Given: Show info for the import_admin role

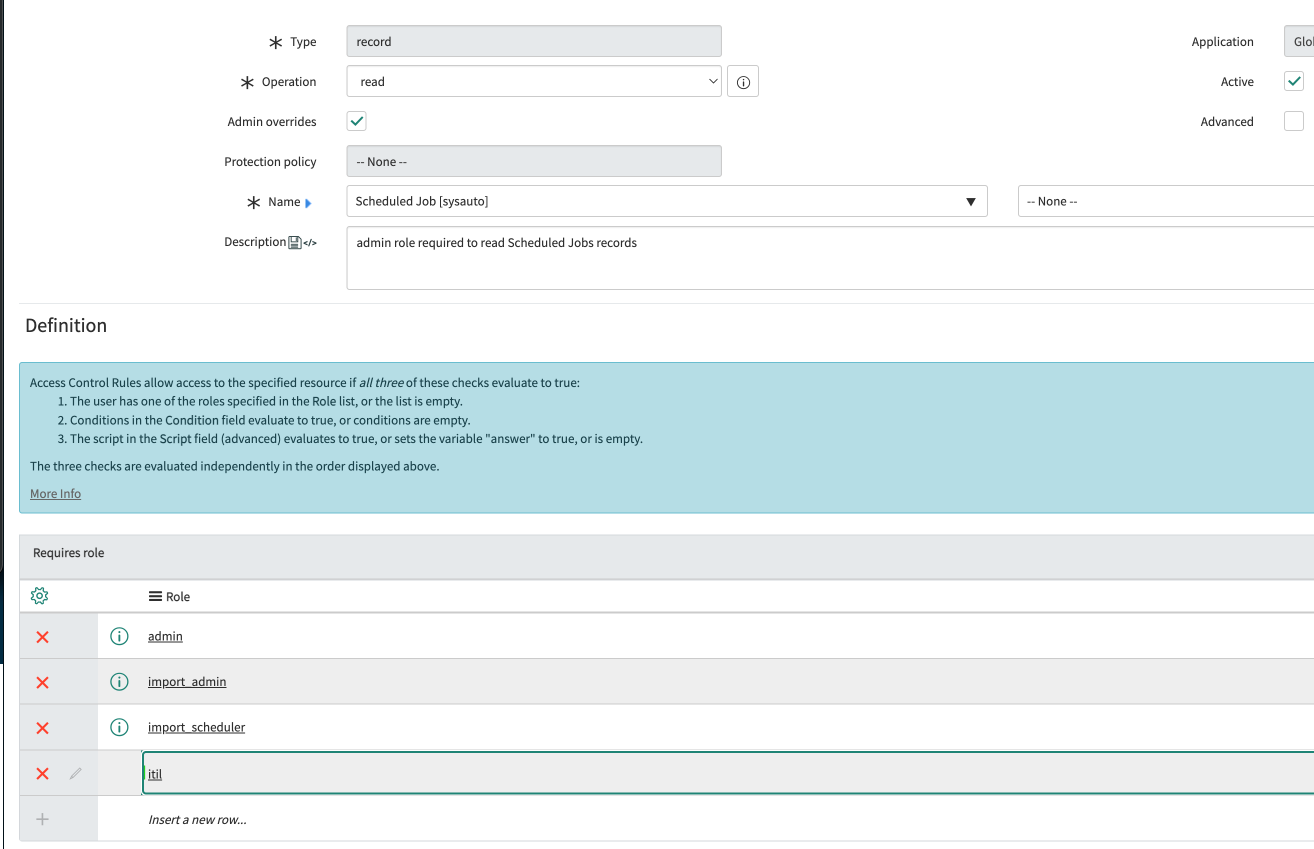Looking at the screenshot, I should coord(119,682).
